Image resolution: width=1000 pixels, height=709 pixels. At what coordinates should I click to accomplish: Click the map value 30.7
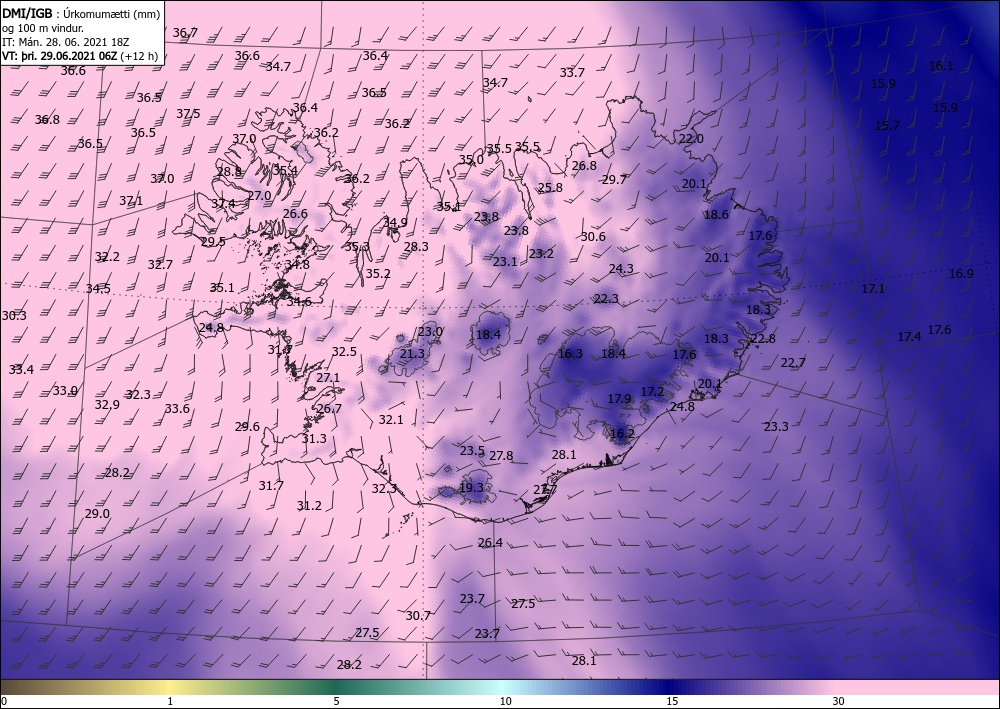click(x=418, y=615)
